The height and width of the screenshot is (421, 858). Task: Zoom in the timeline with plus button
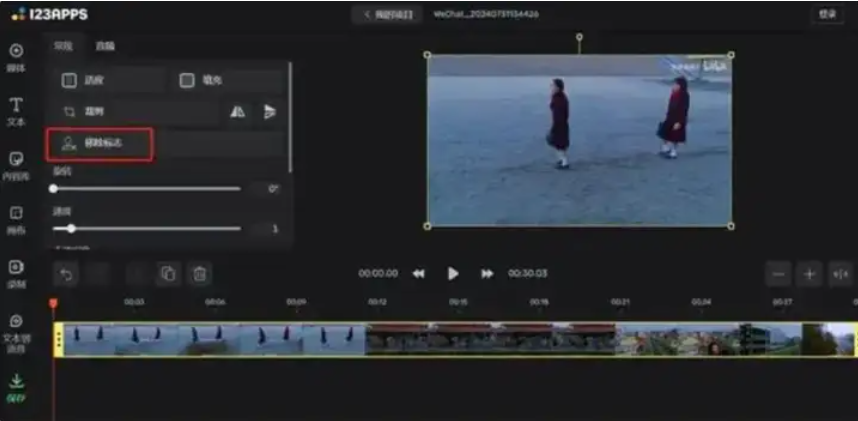(x=809, y=273)
